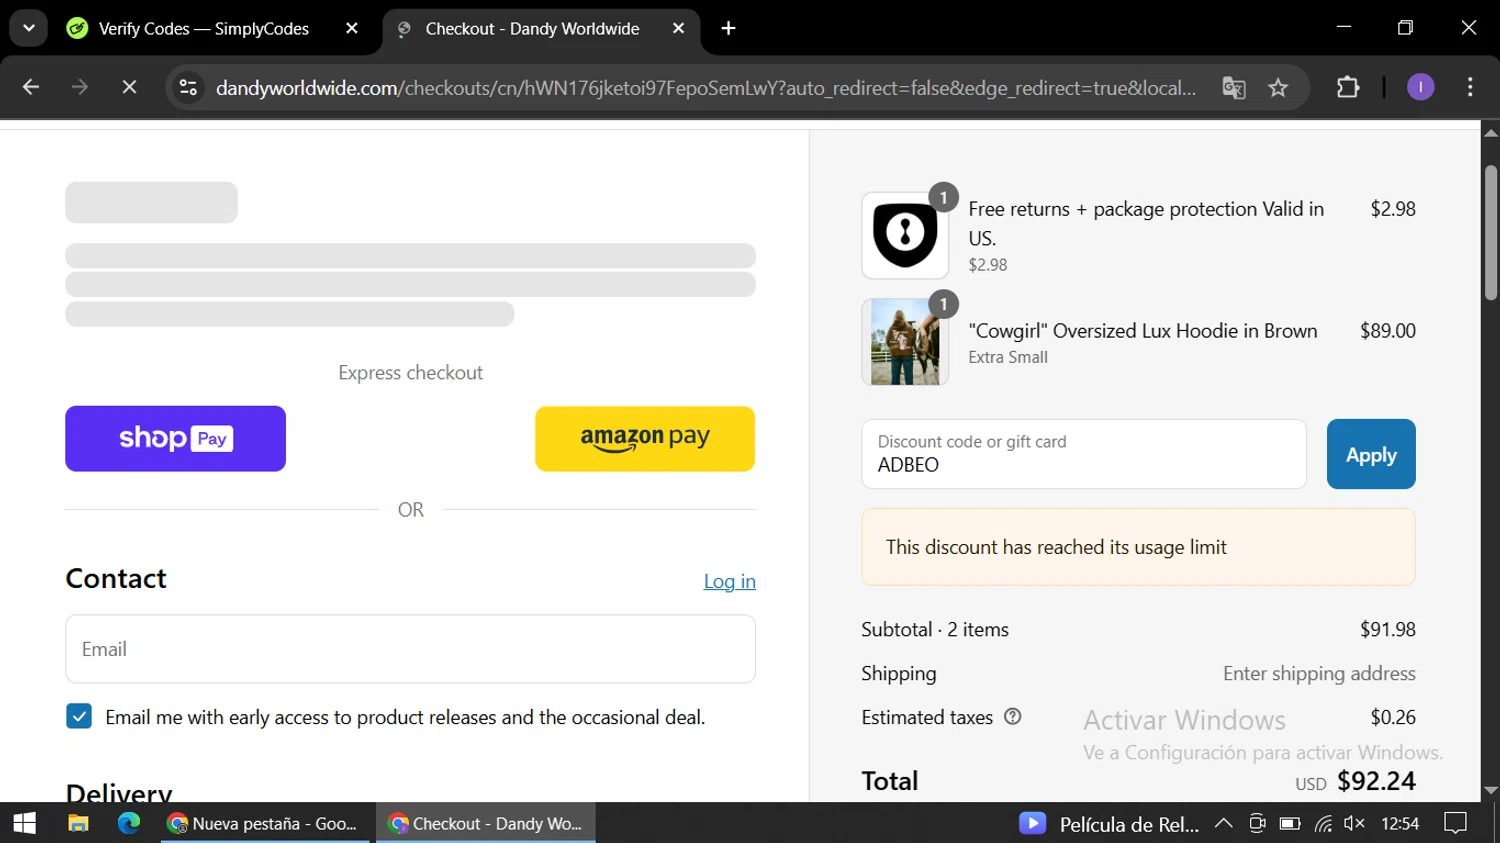Open Chrome profile avatar
The height and width of the screenshot is (843, 1500).
[x=1420, y=88]
